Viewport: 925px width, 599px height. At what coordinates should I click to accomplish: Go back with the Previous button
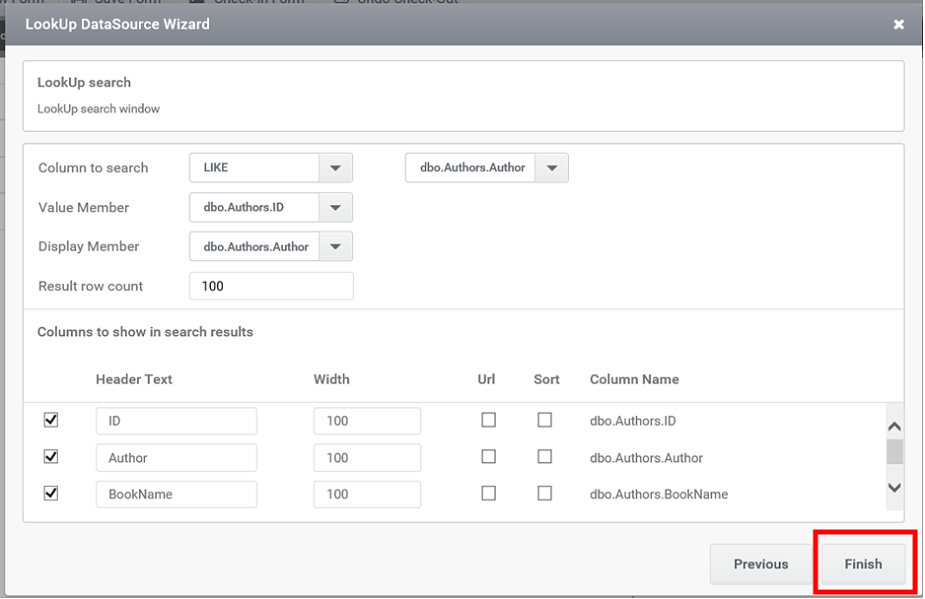click(x=760, y=564)
